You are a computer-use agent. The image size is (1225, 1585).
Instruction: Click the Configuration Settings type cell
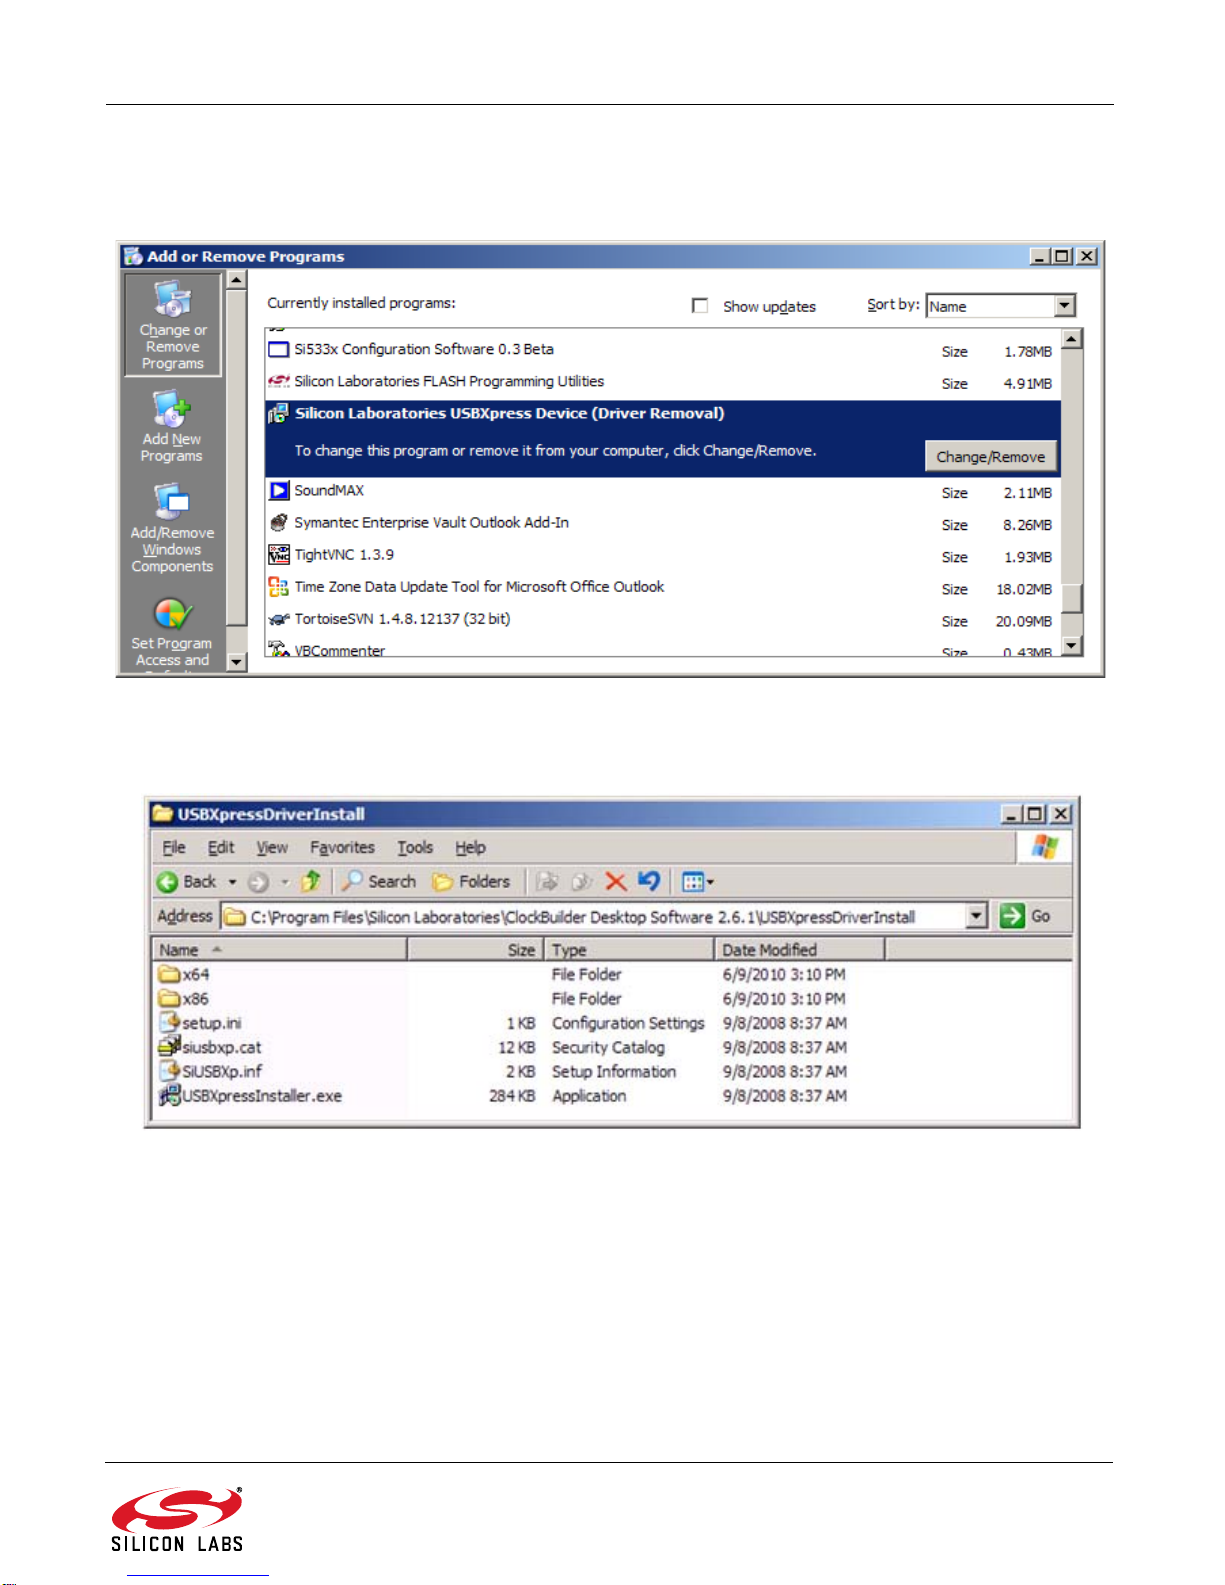click(628, 1024)
